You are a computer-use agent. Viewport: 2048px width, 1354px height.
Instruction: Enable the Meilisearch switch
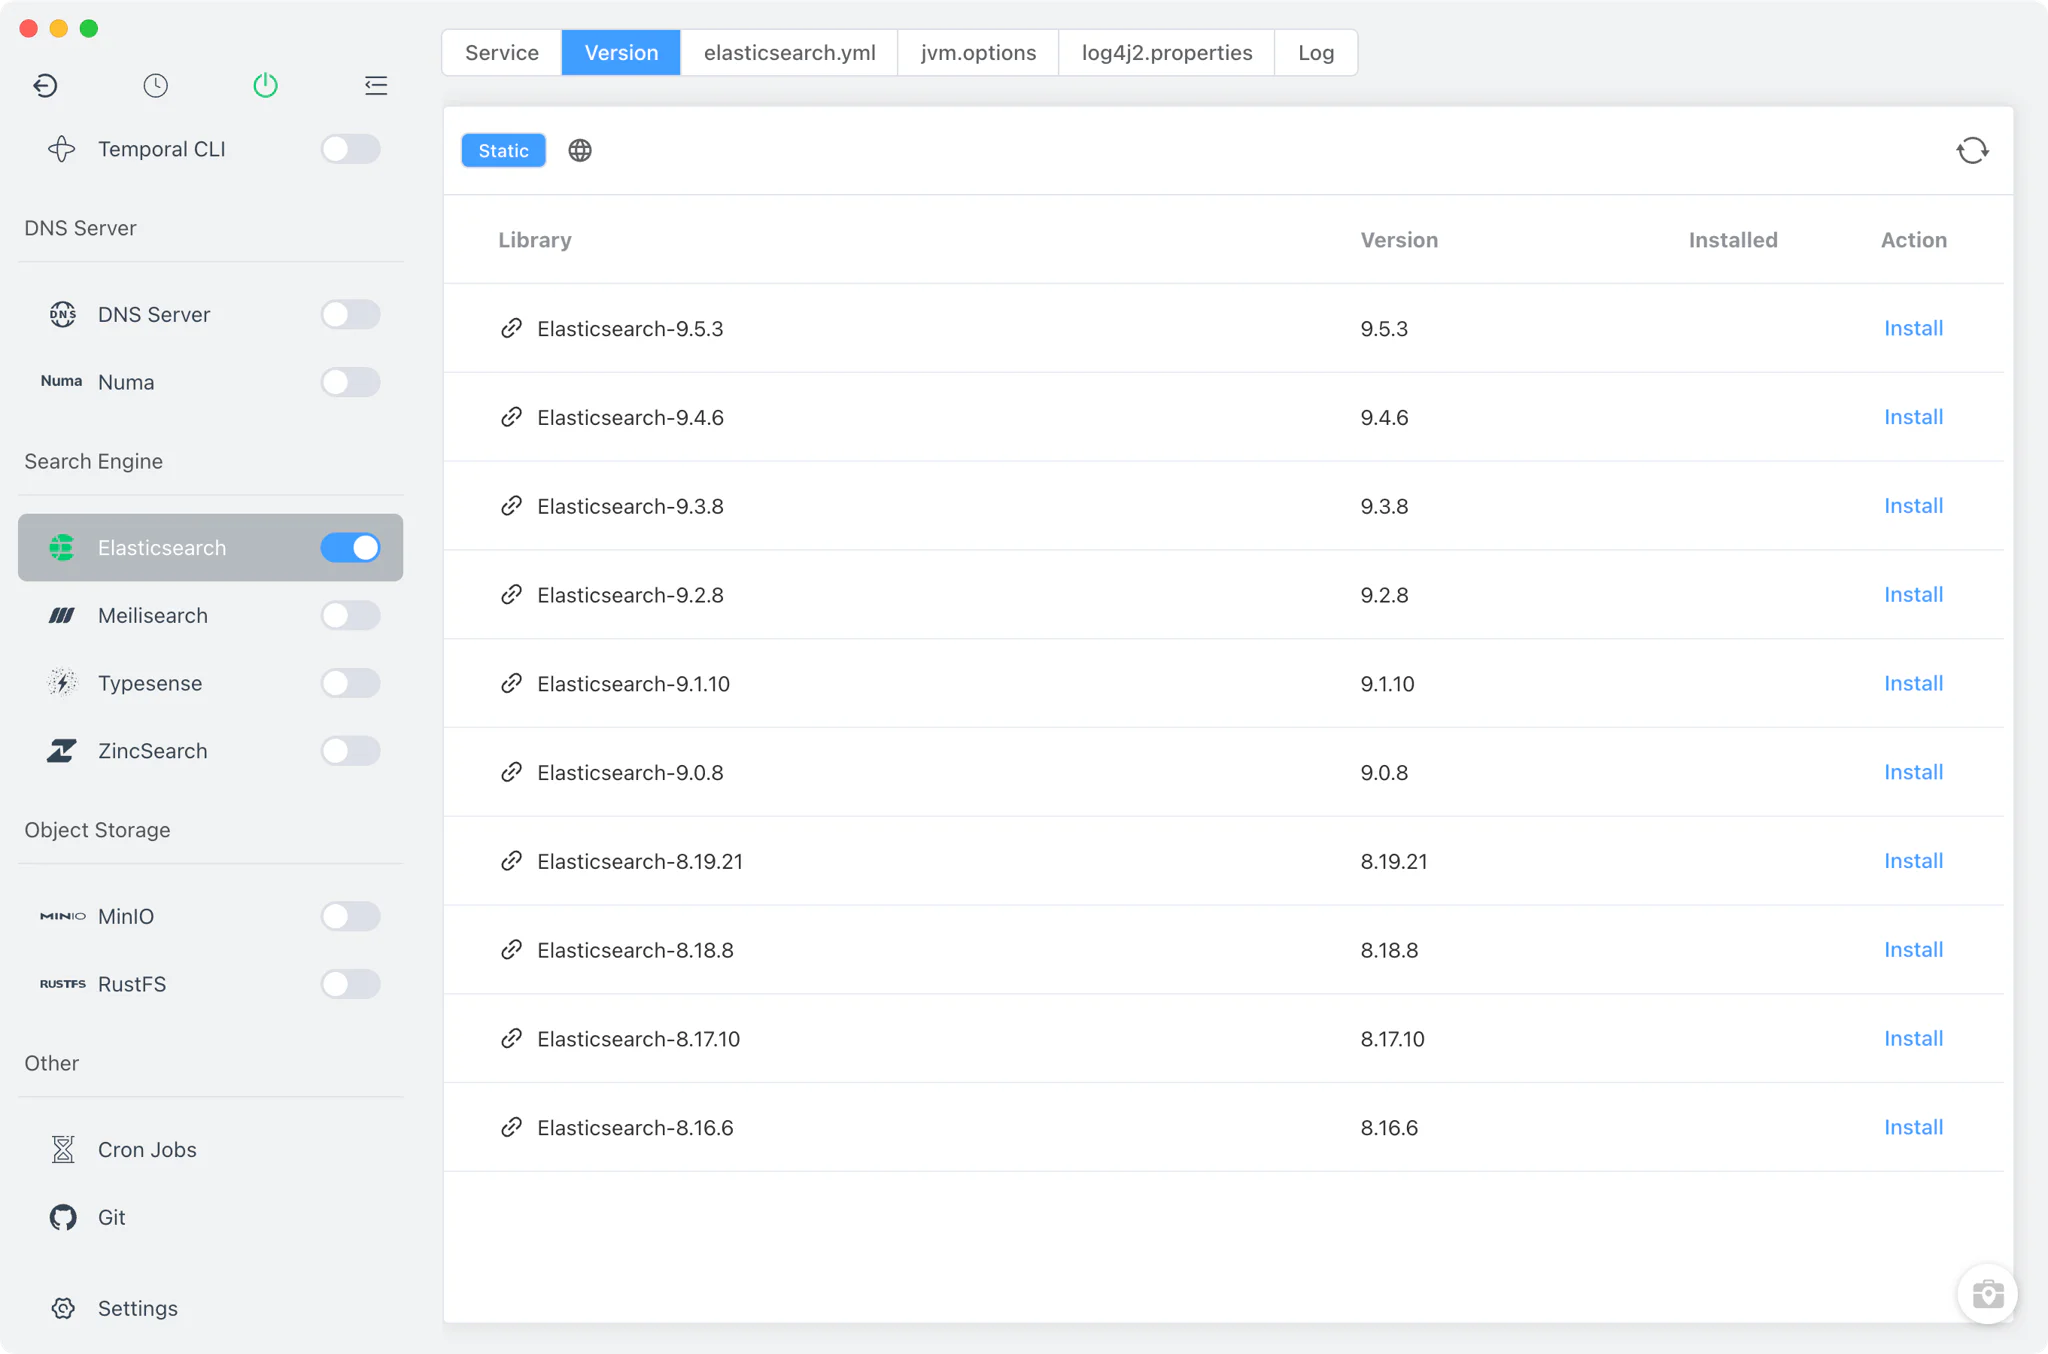[350, 616]
